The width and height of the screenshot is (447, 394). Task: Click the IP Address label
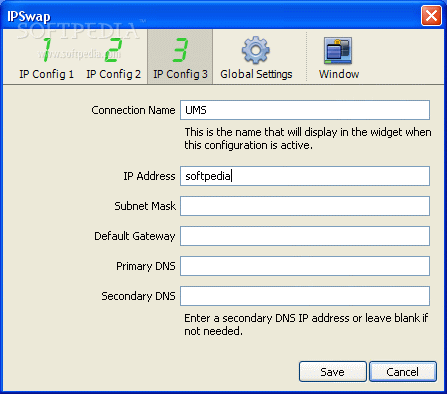point(149,176)
